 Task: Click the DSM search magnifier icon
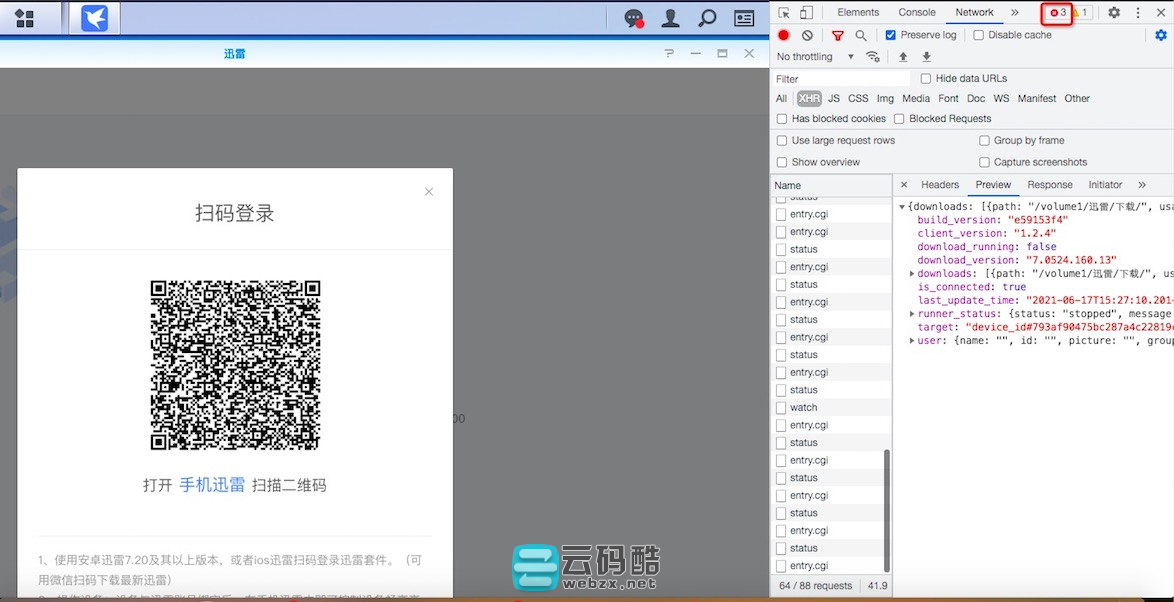[707, 18]
